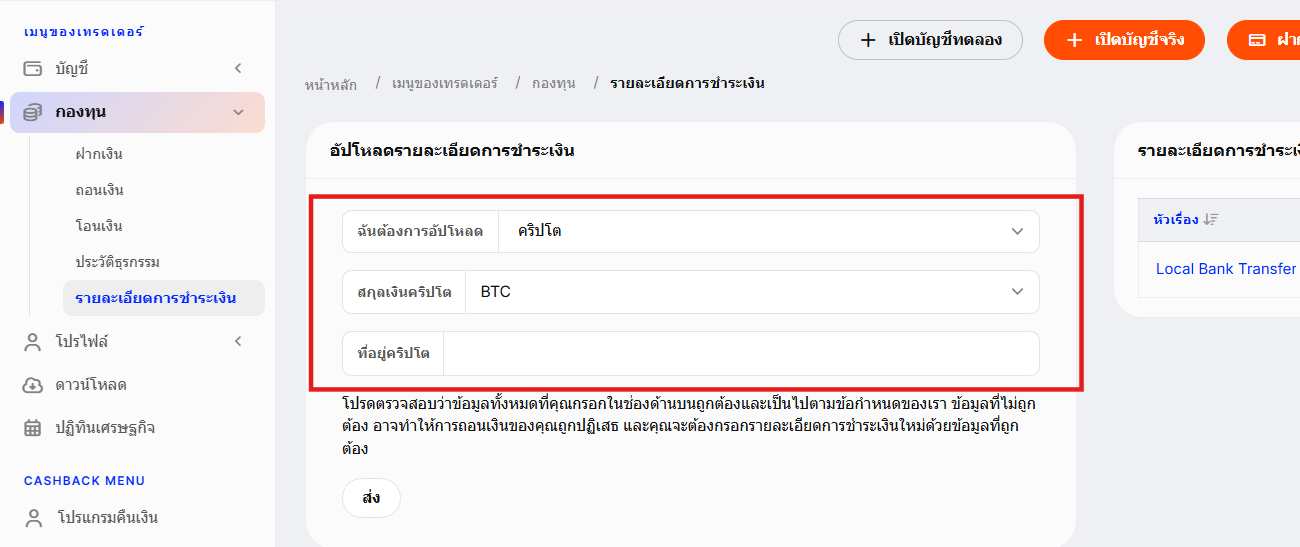Select ฝากเงิน in the sidebar
The width and height of the screenshot is (1300, 547).
99,154
